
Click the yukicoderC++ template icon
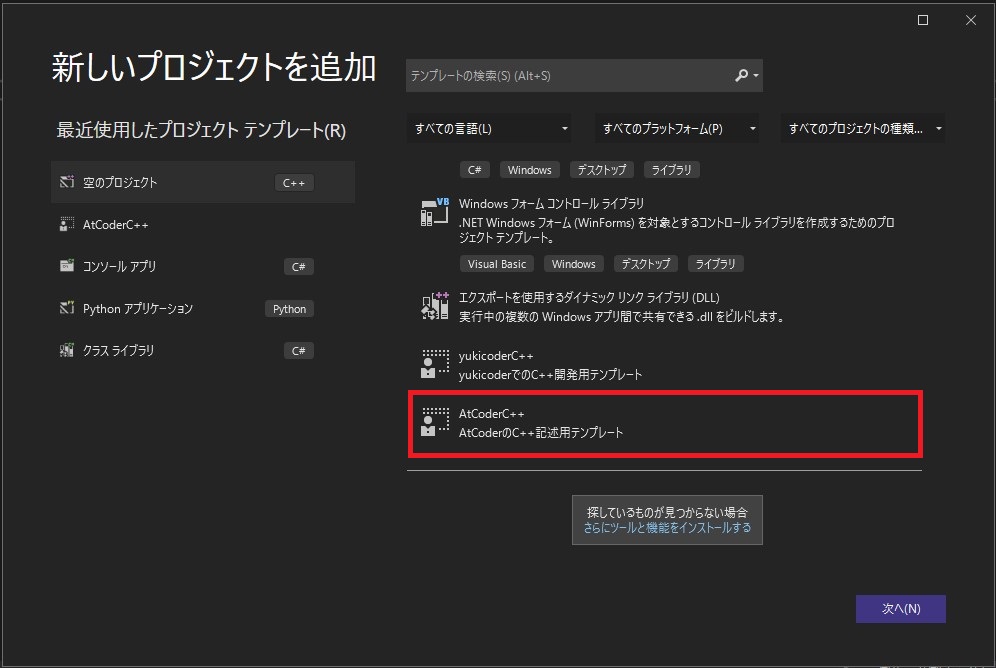pyautogui.click(x=434, y=364)
